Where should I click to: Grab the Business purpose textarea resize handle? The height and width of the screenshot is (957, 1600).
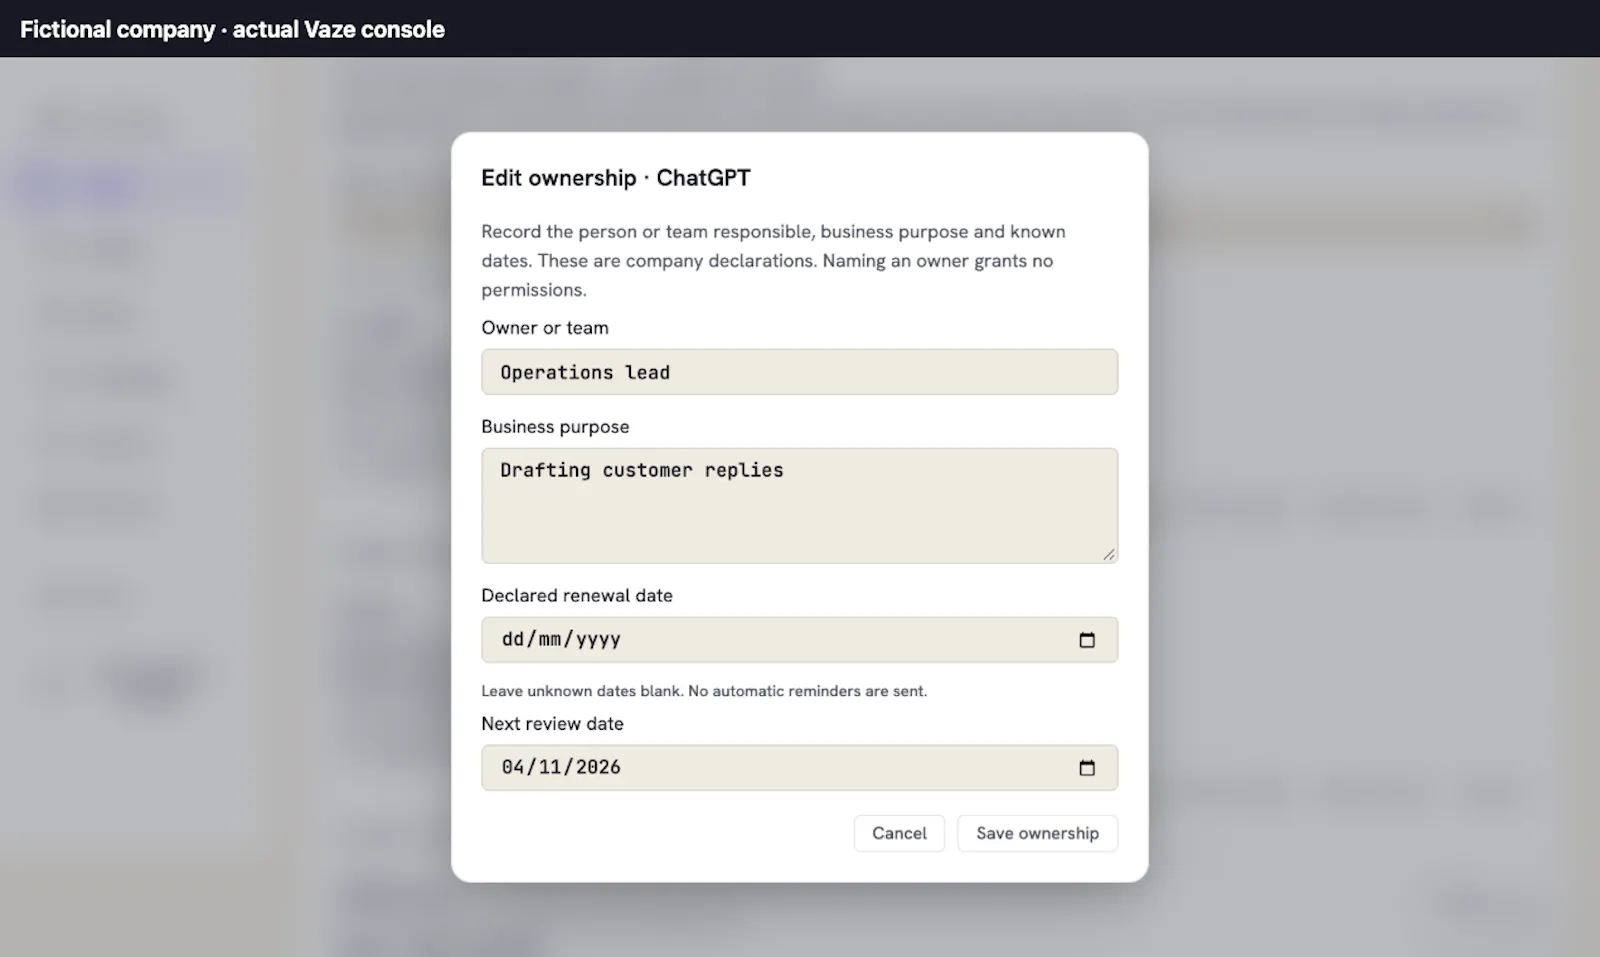coord(1109,555)
